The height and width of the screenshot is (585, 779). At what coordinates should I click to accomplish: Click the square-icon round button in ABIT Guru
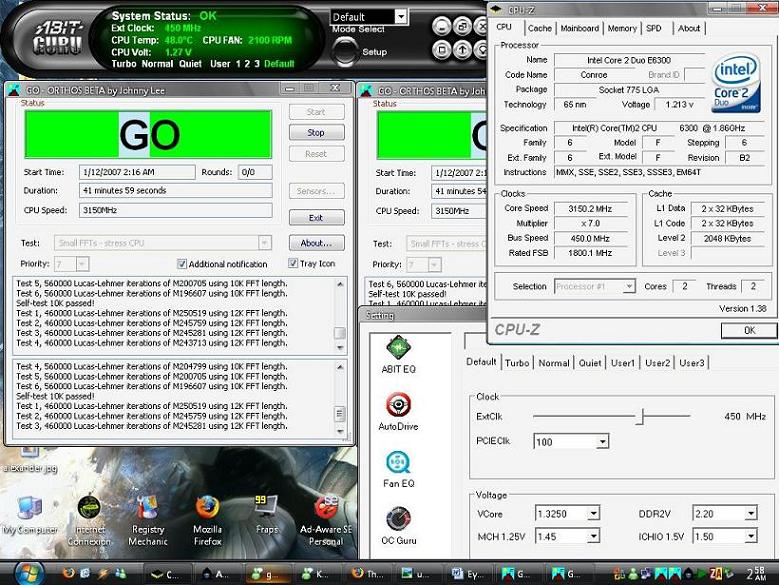click(442, 50)
